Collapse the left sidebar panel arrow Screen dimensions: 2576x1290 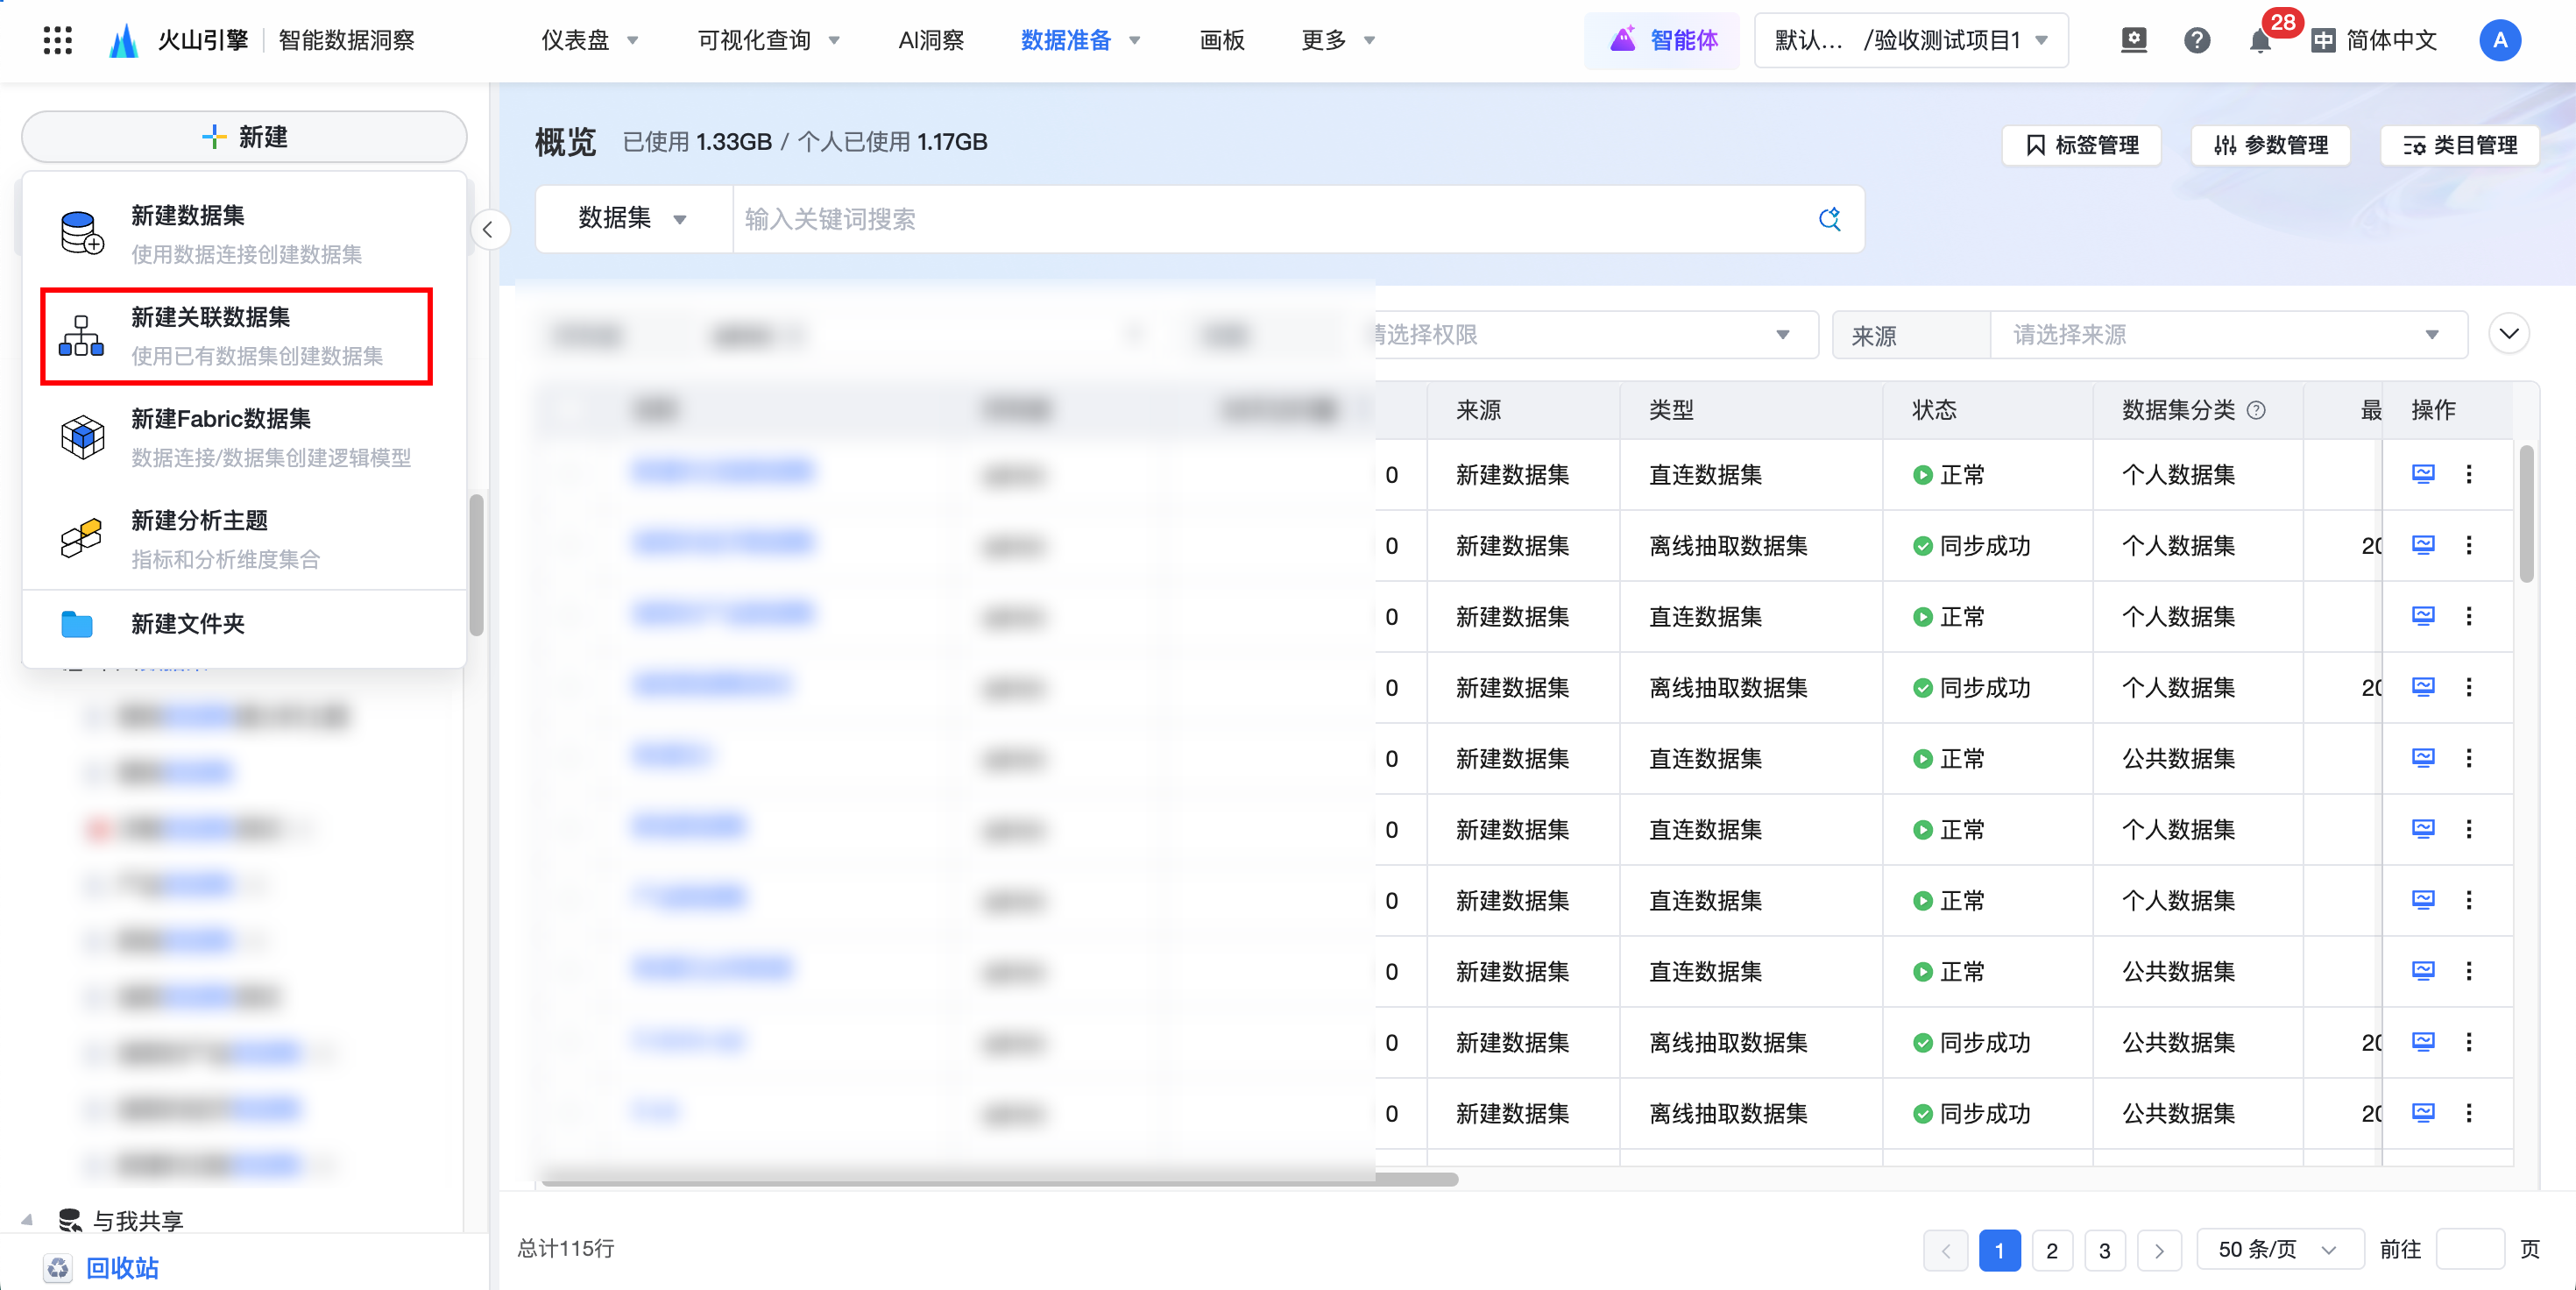tap(488, 230)
